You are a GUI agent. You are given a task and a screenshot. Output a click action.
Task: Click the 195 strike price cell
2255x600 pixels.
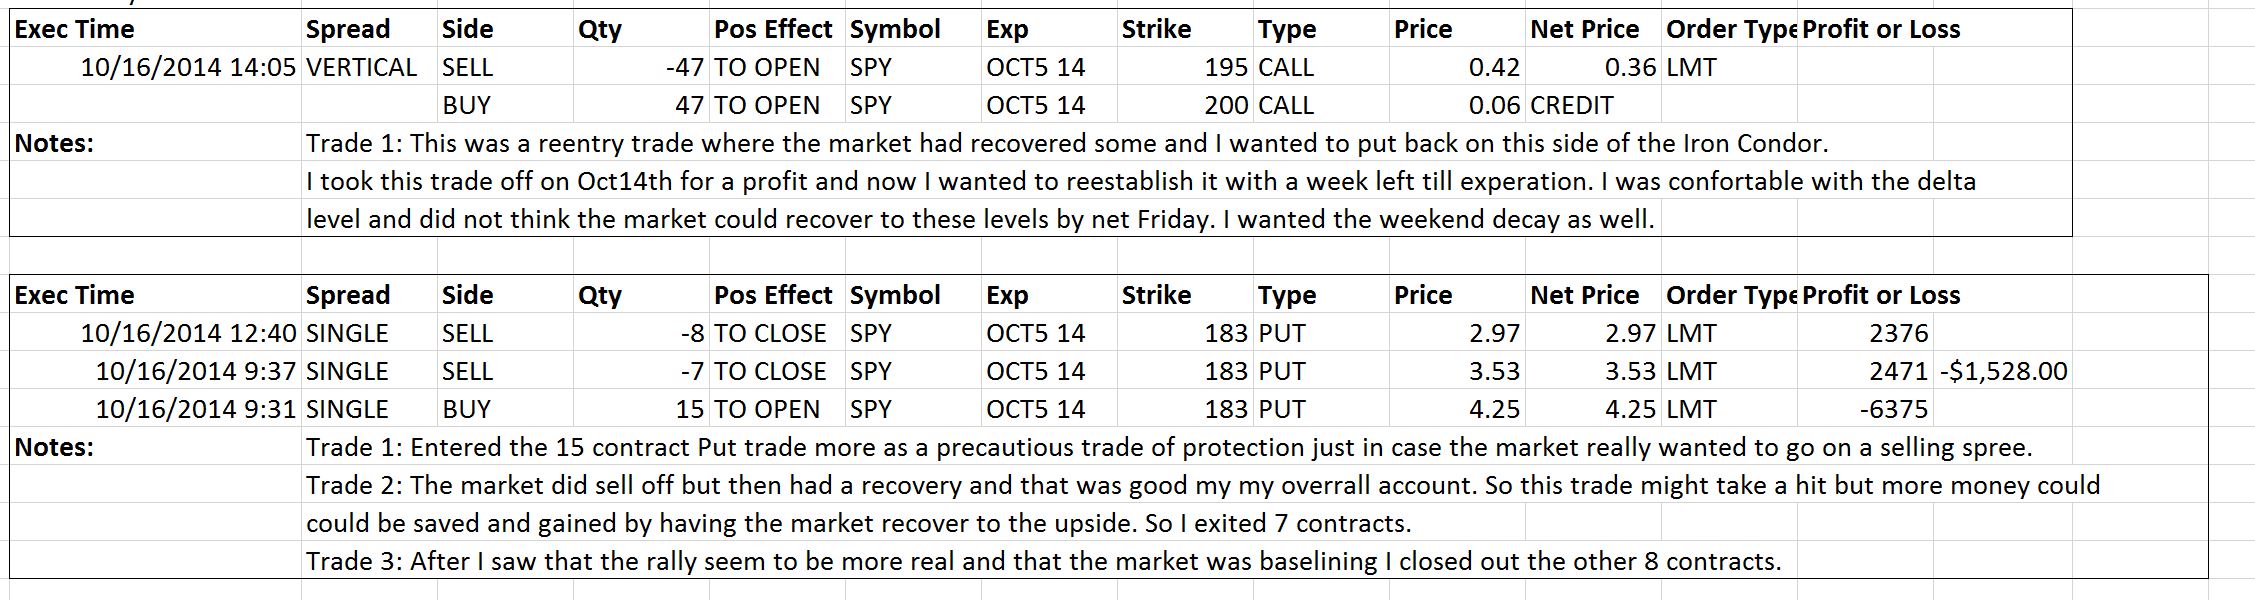tap(1185, 67)
